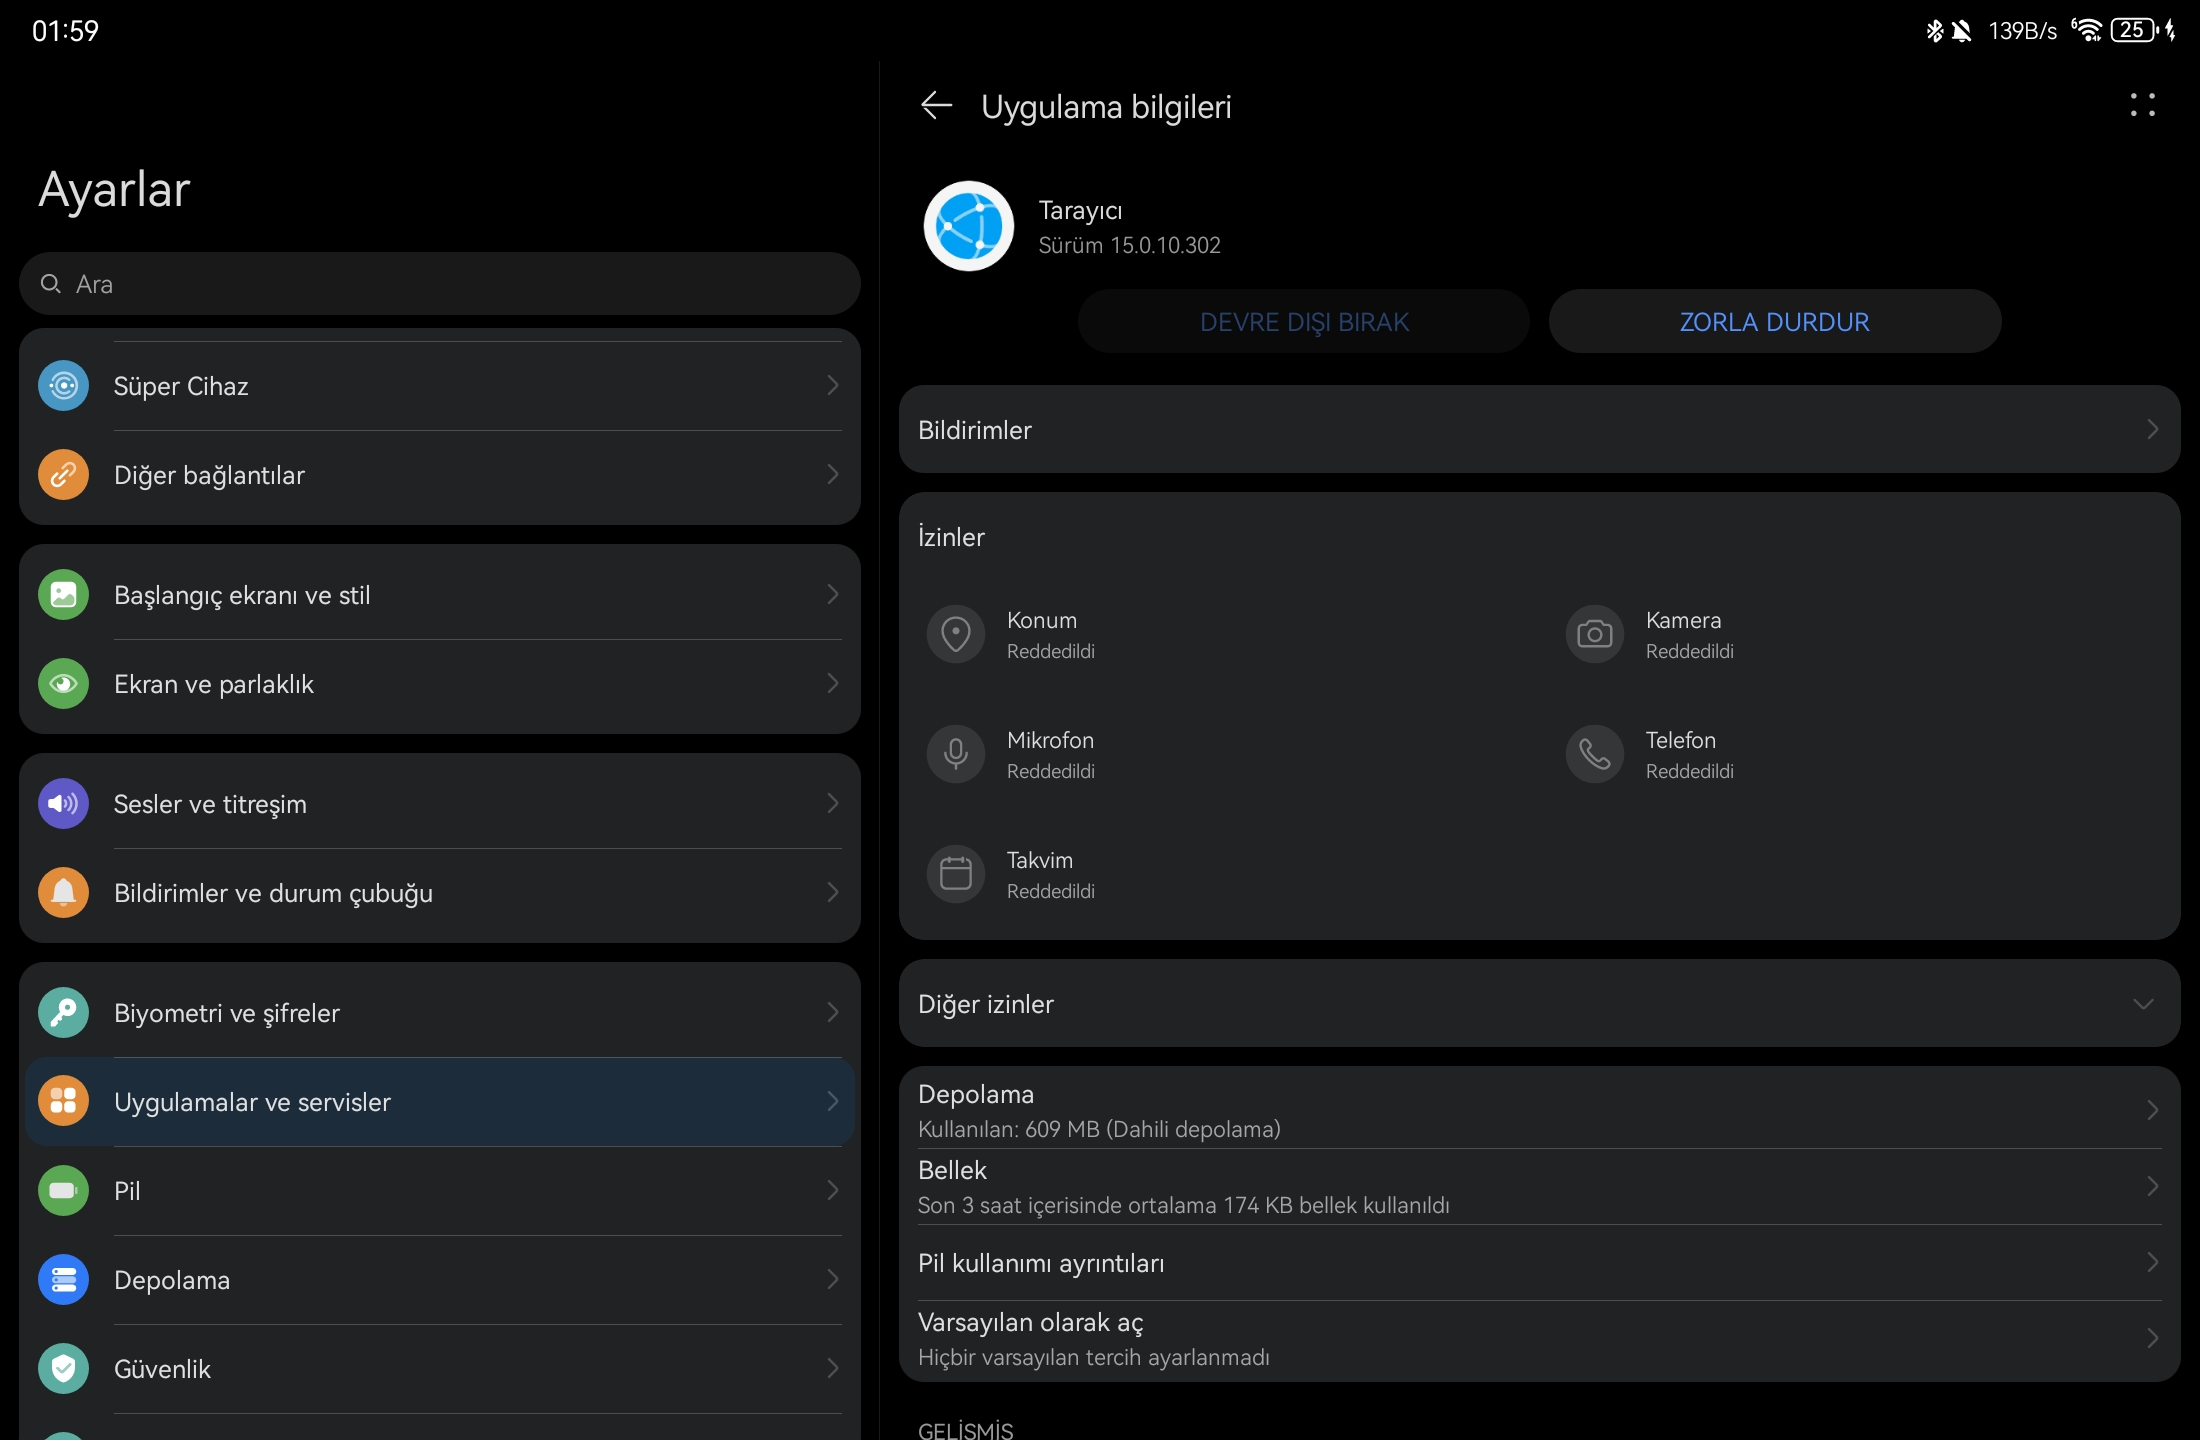Open the Takvim calendar permission icon
The height and width of the screenshot is (1440, 2200).
tap(956, 874)
